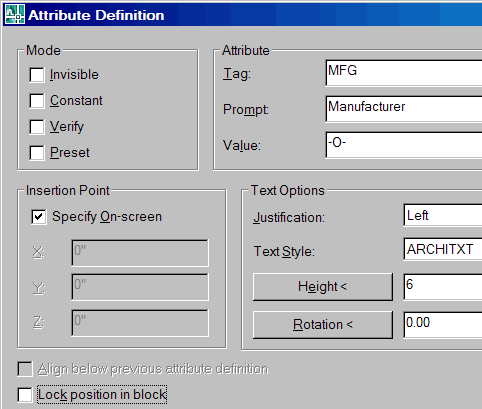
Task: Click the Attribute Definition title bar icon
Action: (x=14, y=15)
